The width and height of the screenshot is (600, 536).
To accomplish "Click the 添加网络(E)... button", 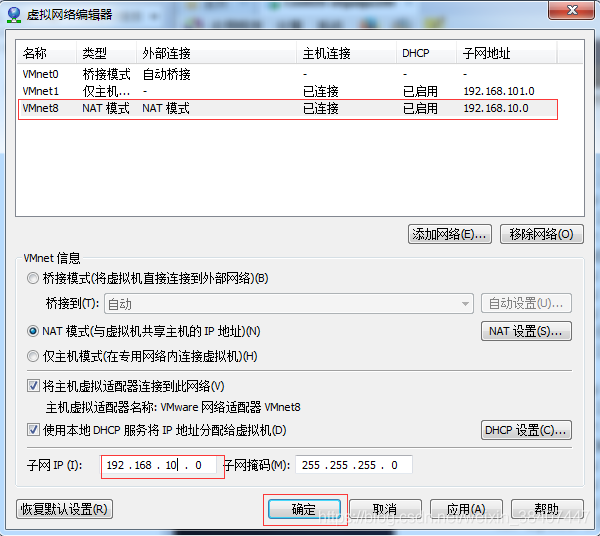I will (x=450, y=234).
